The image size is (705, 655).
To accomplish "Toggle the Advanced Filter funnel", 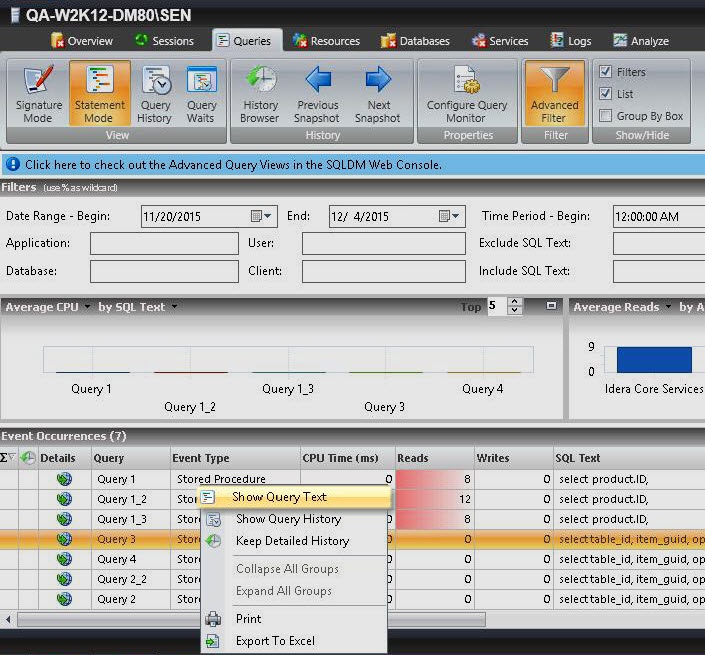I will 554,93.
